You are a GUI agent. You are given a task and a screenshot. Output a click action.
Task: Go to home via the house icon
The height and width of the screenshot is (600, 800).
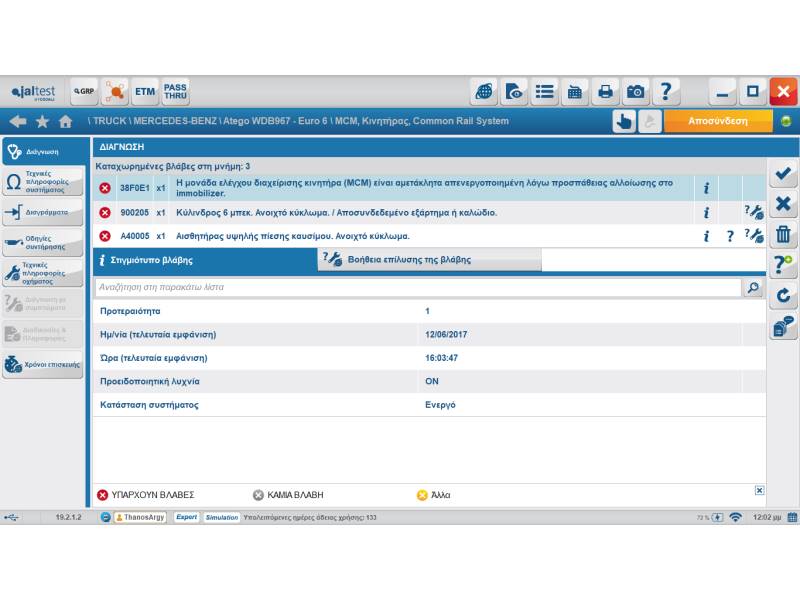[66, 121]
